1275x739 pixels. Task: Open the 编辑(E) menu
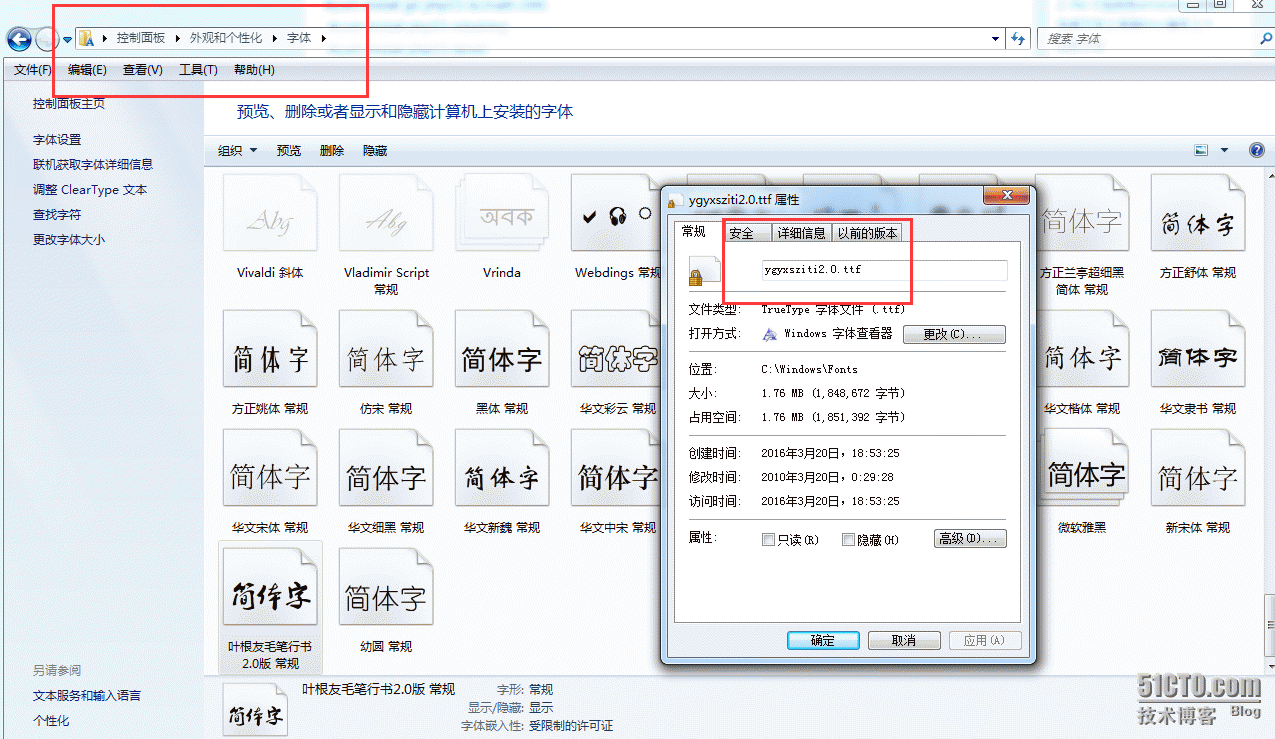pyautogui.click(x=87, y=70)
